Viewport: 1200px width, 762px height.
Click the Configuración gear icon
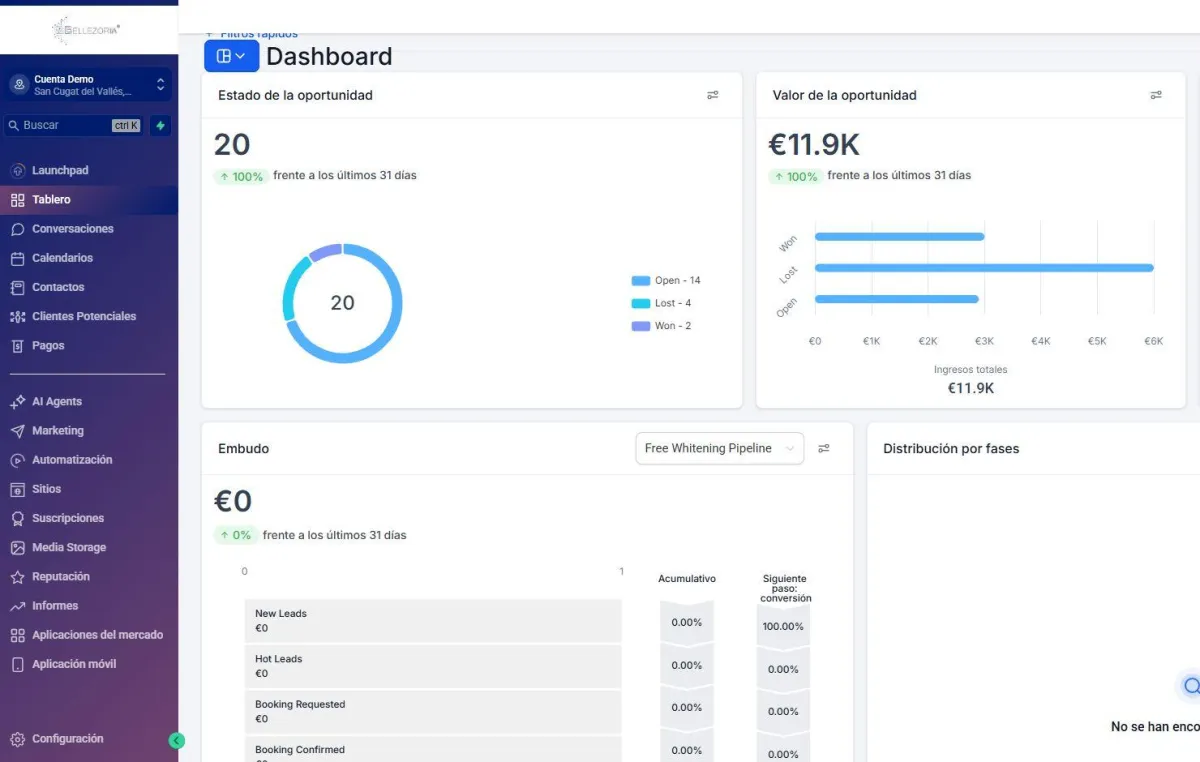(17, 739)
